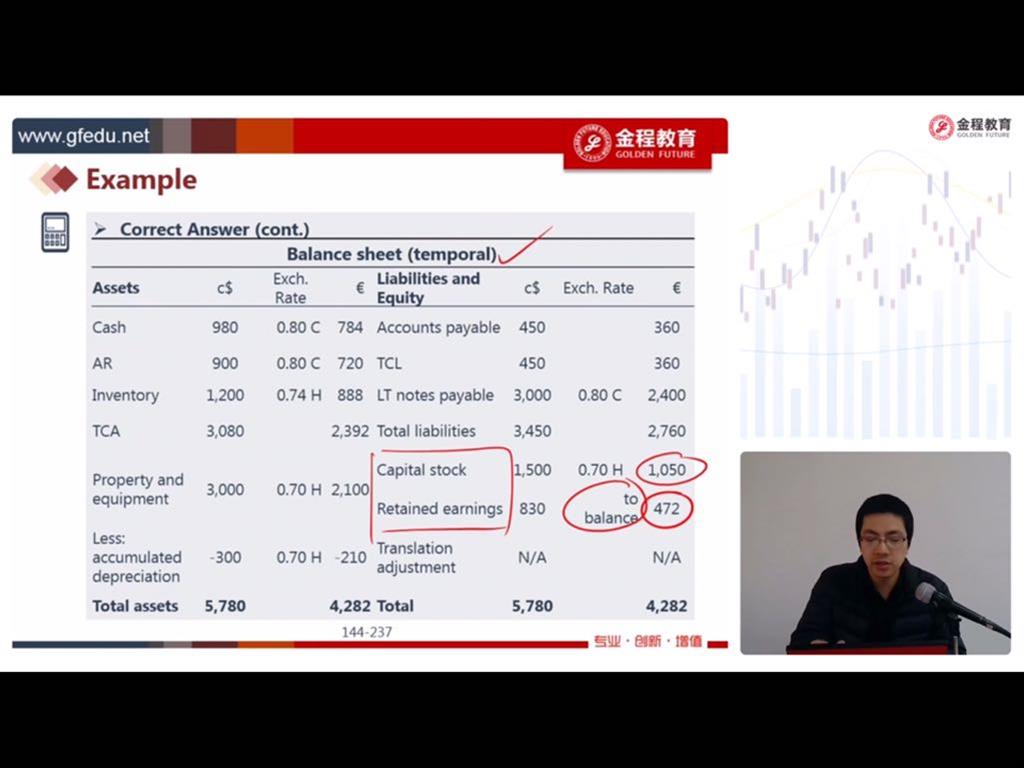The image size is (1024, 768).
Task: Click the 'Total assets' label
Action: (135, 606)
